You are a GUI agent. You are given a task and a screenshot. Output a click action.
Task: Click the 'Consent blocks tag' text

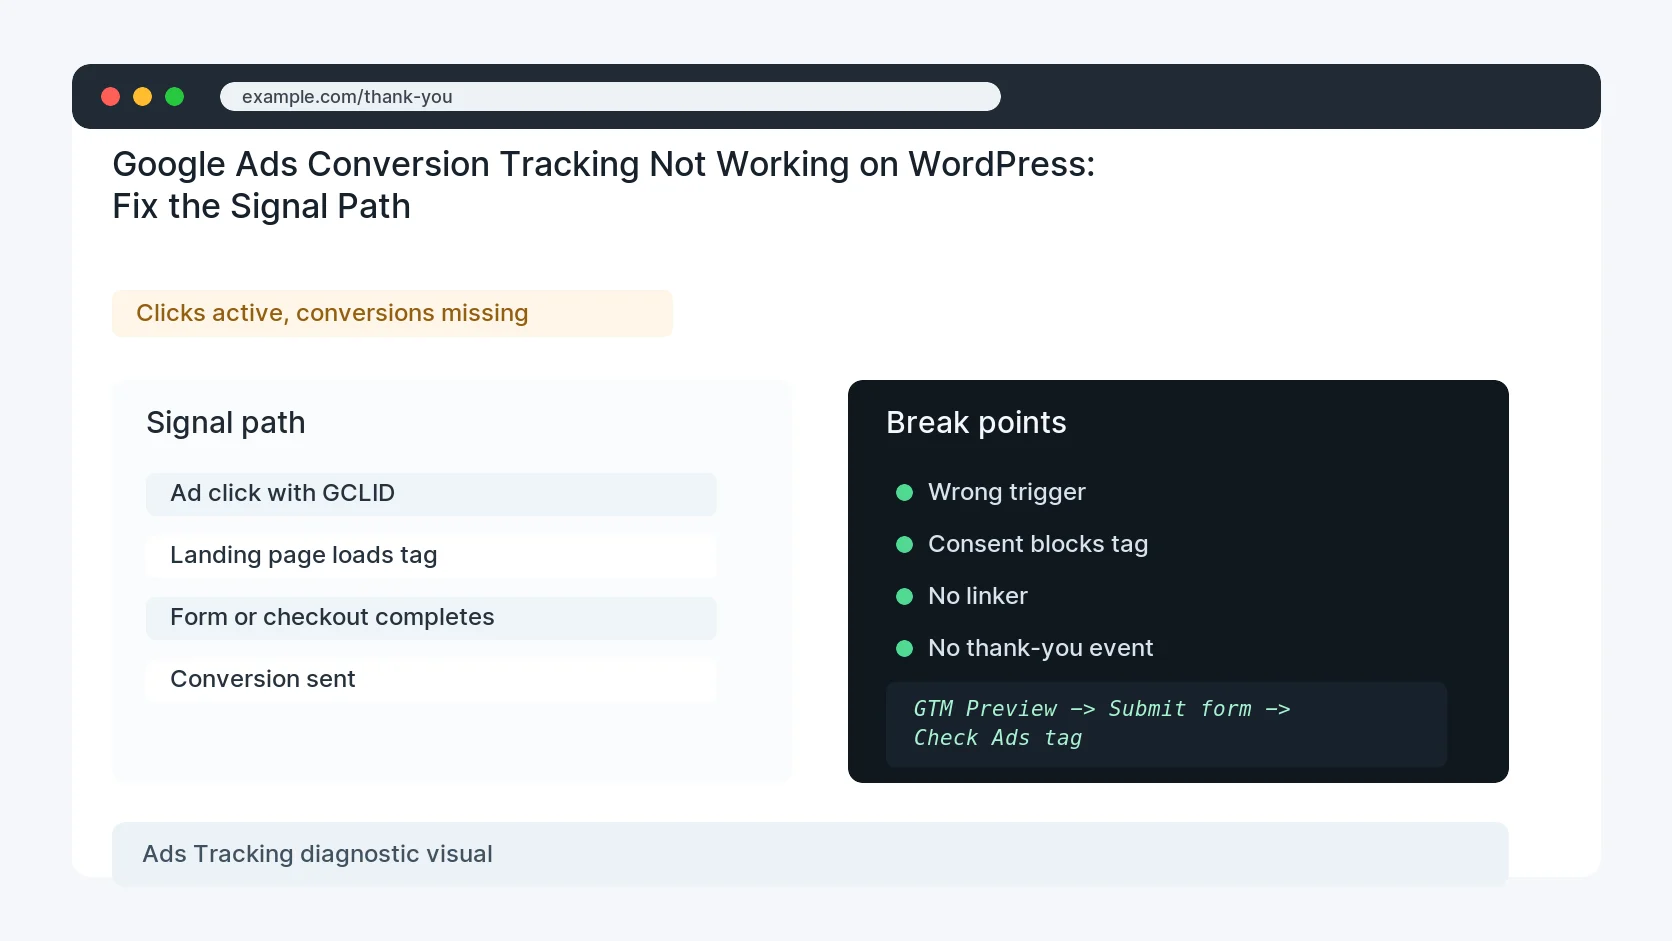click(x=1038, y=544)
